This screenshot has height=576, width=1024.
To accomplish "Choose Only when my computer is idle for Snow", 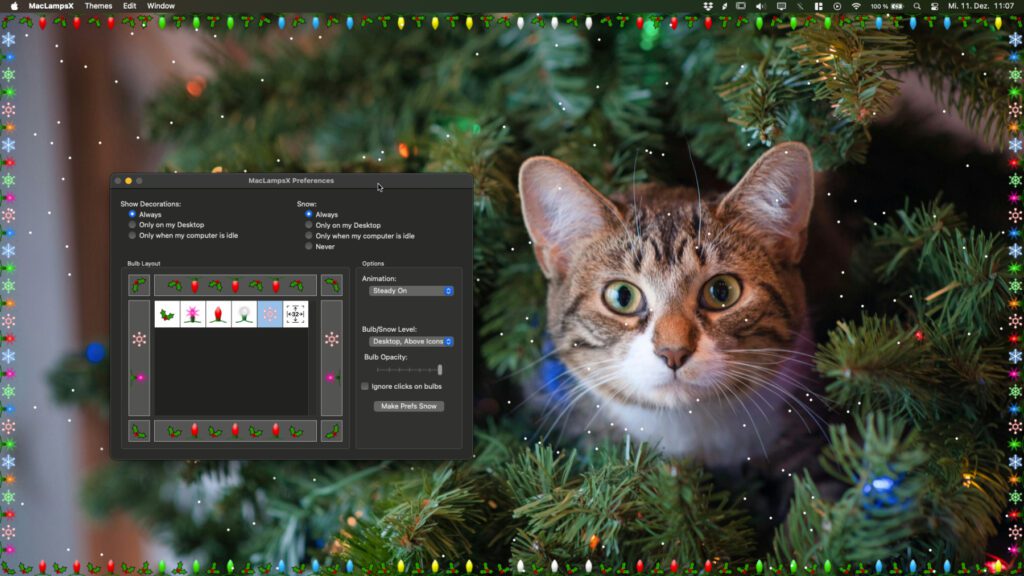I will [x=308, y=235].
